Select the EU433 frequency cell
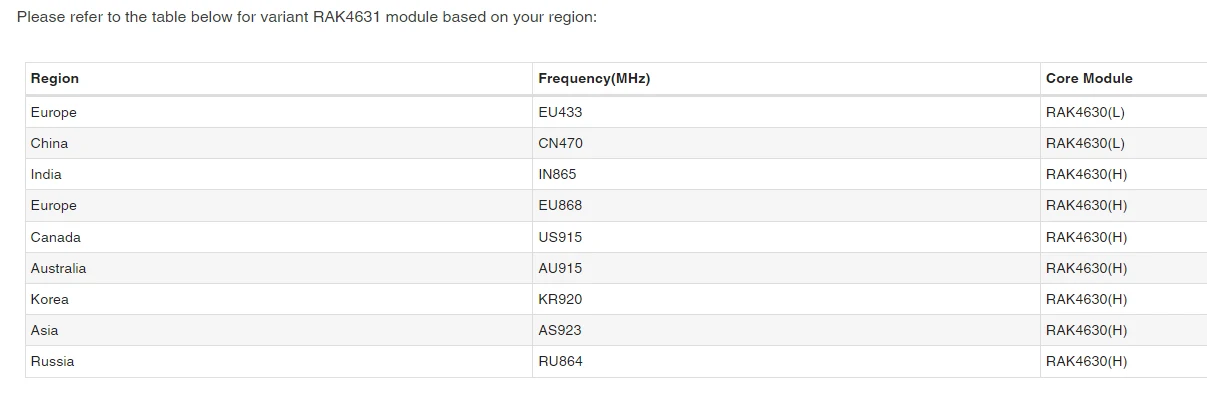 coord(559,112)
